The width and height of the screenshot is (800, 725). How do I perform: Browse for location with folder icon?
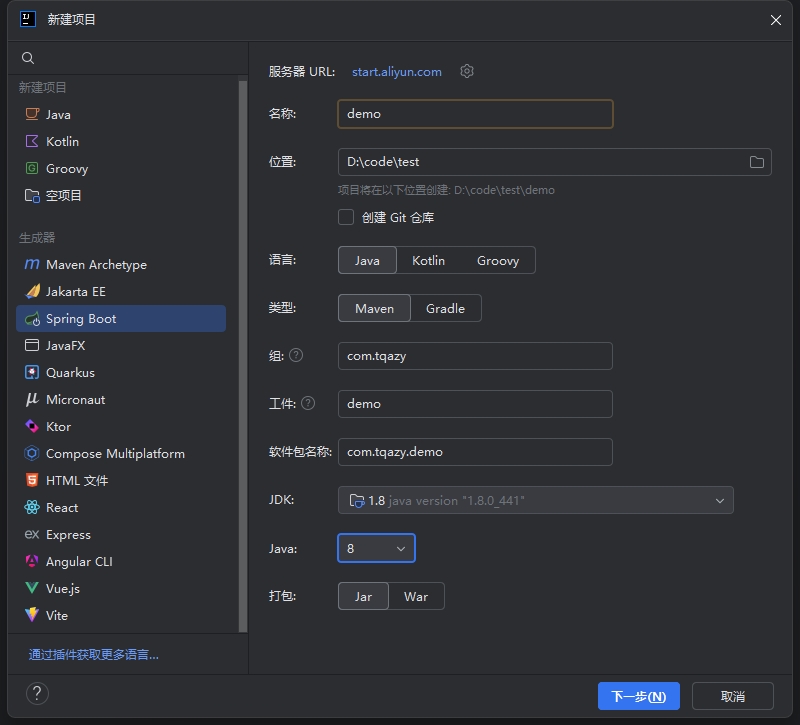pos(757,162)
